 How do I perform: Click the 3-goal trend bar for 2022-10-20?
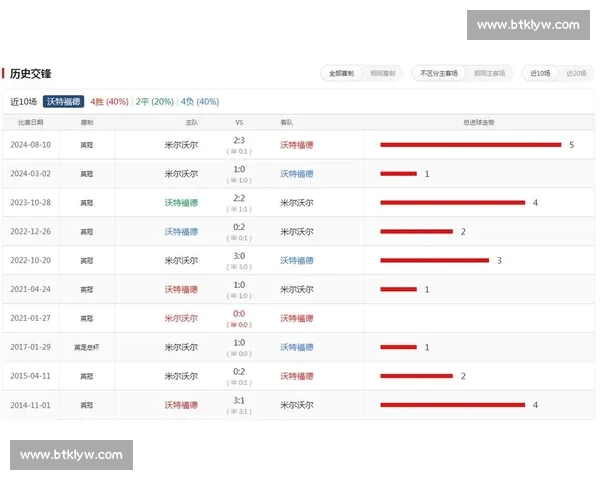(435, 260)
